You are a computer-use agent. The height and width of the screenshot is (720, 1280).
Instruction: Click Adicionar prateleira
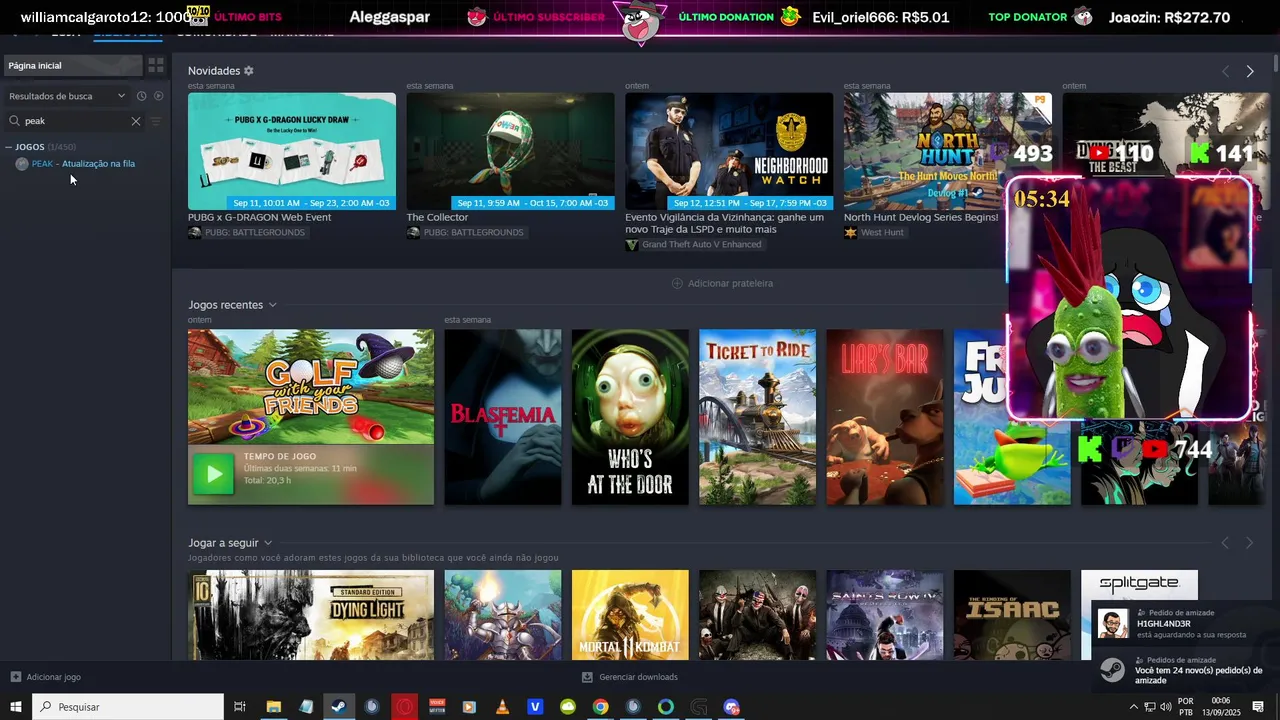point(722,283)
